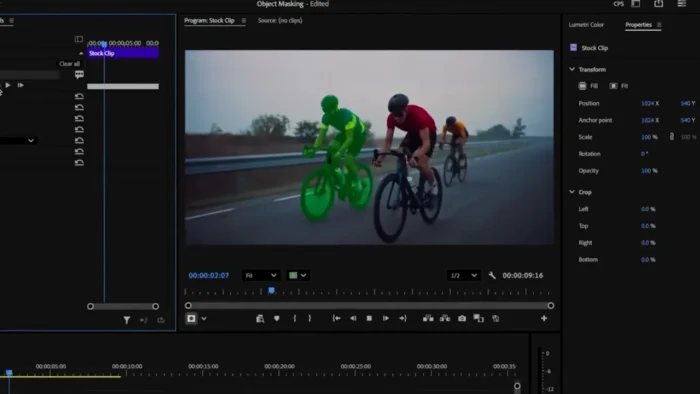Open the Fit zoom level dropdown
This screenshot has width=700, height=394.
(261, 275)
